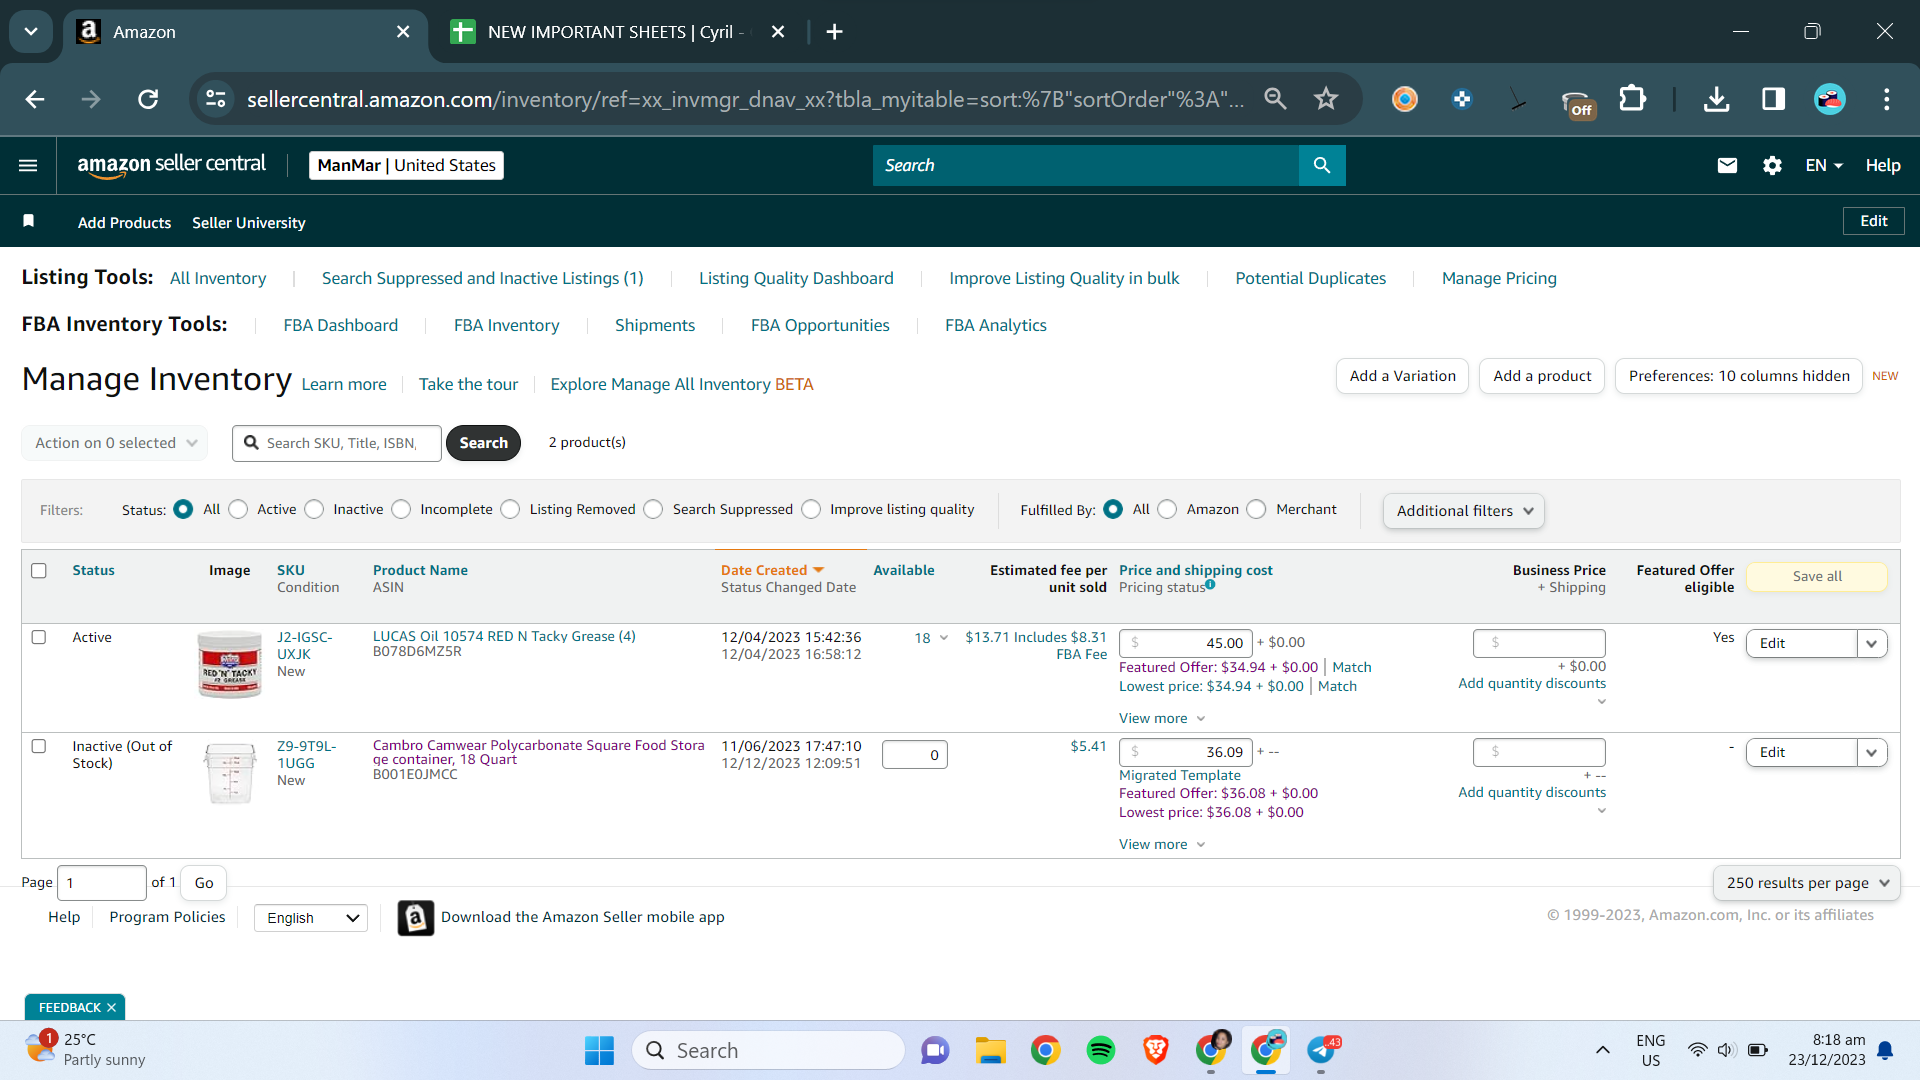View site information icon in address bar
1920x1080 pixels.
pos(216,98)
